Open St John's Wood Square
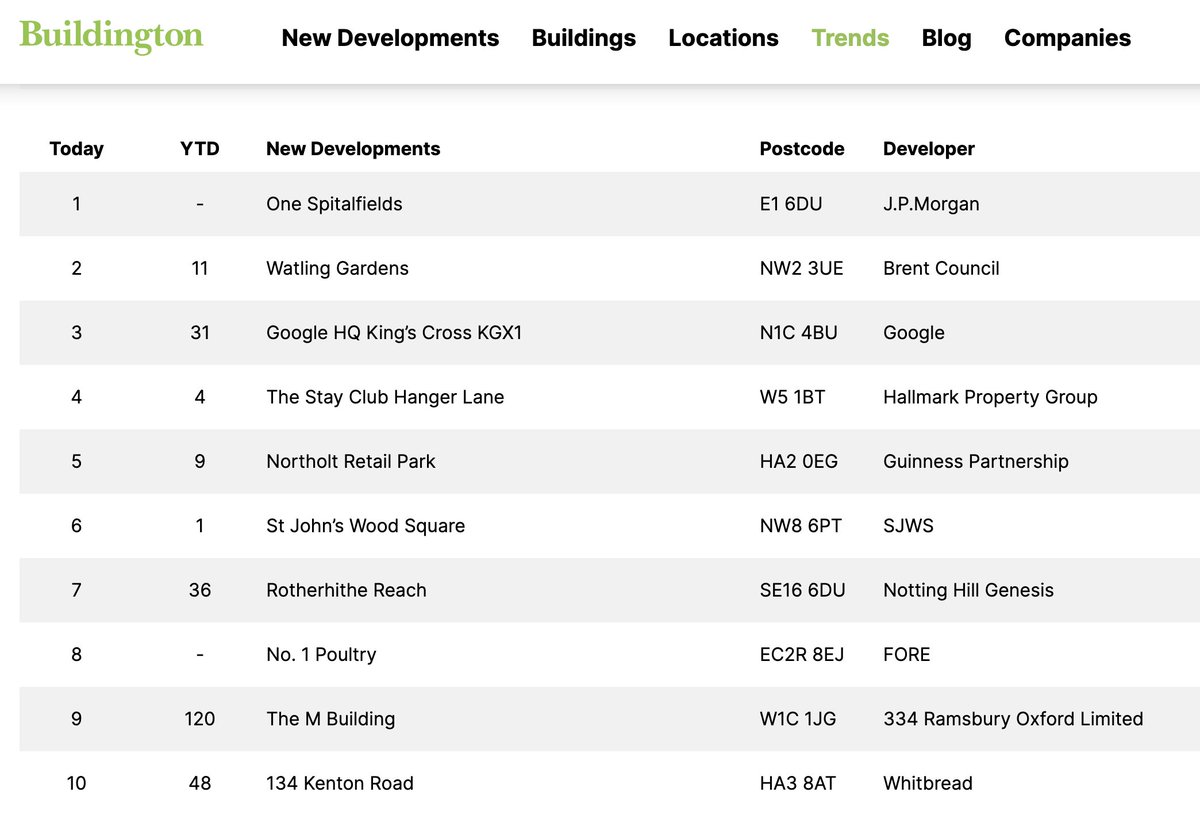The image size is (1200, 815). coord(365,526)
